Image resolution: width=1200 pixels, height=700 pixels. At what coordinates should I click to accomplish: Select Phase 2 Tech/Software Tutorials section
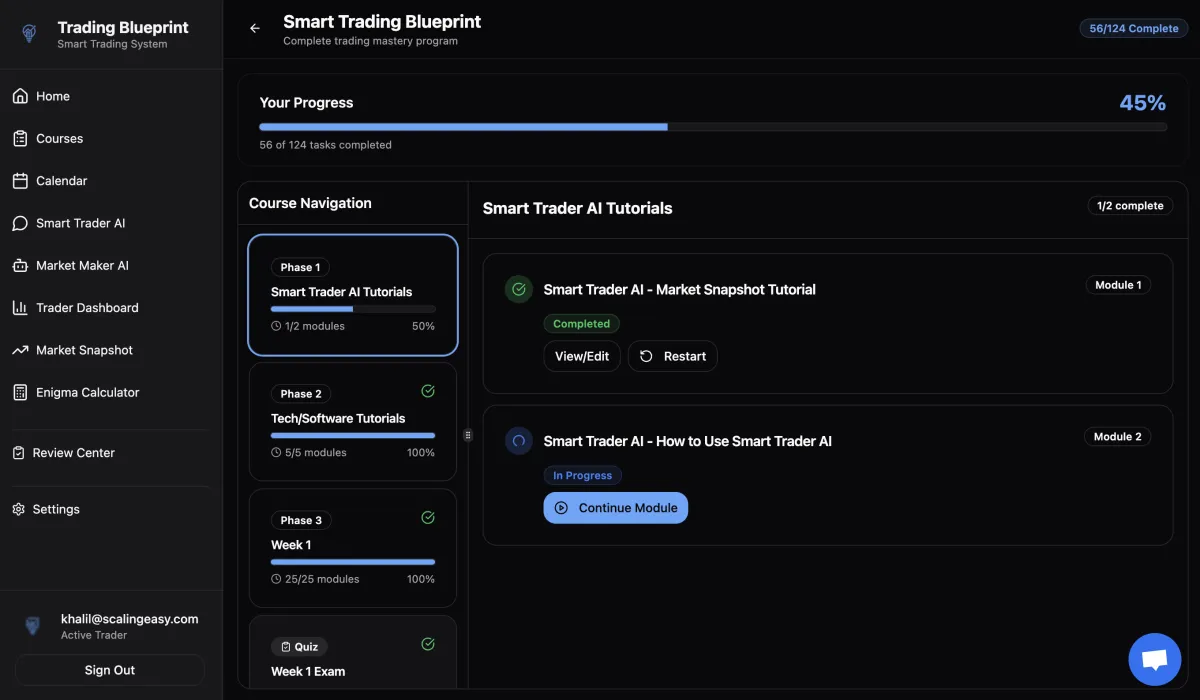click(352, 420)
